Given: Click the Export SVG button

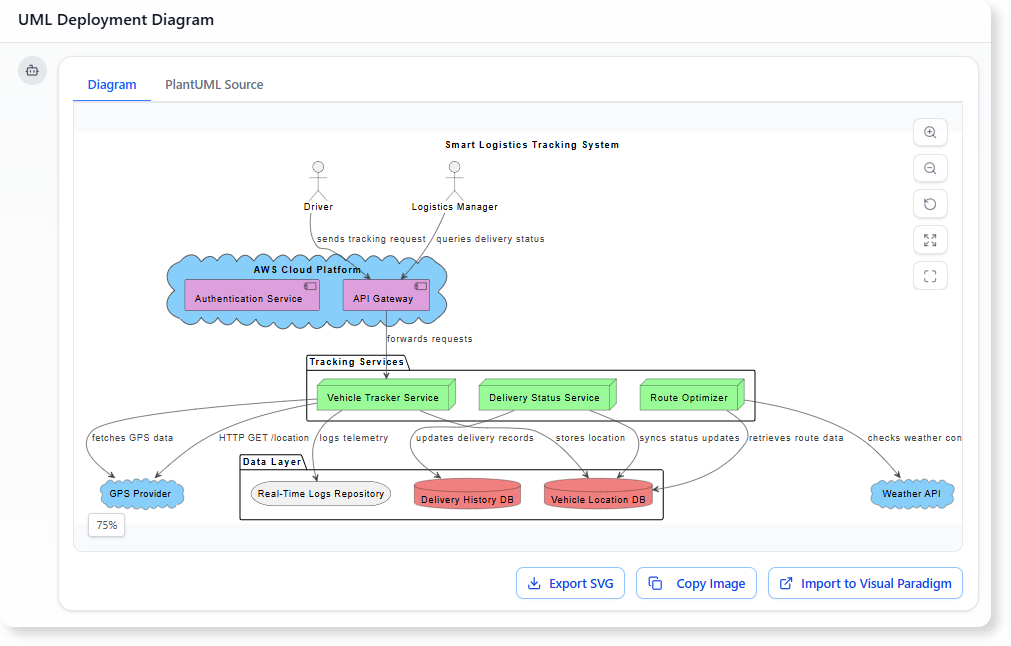Looking at the screenshot, I should [570, 583].
